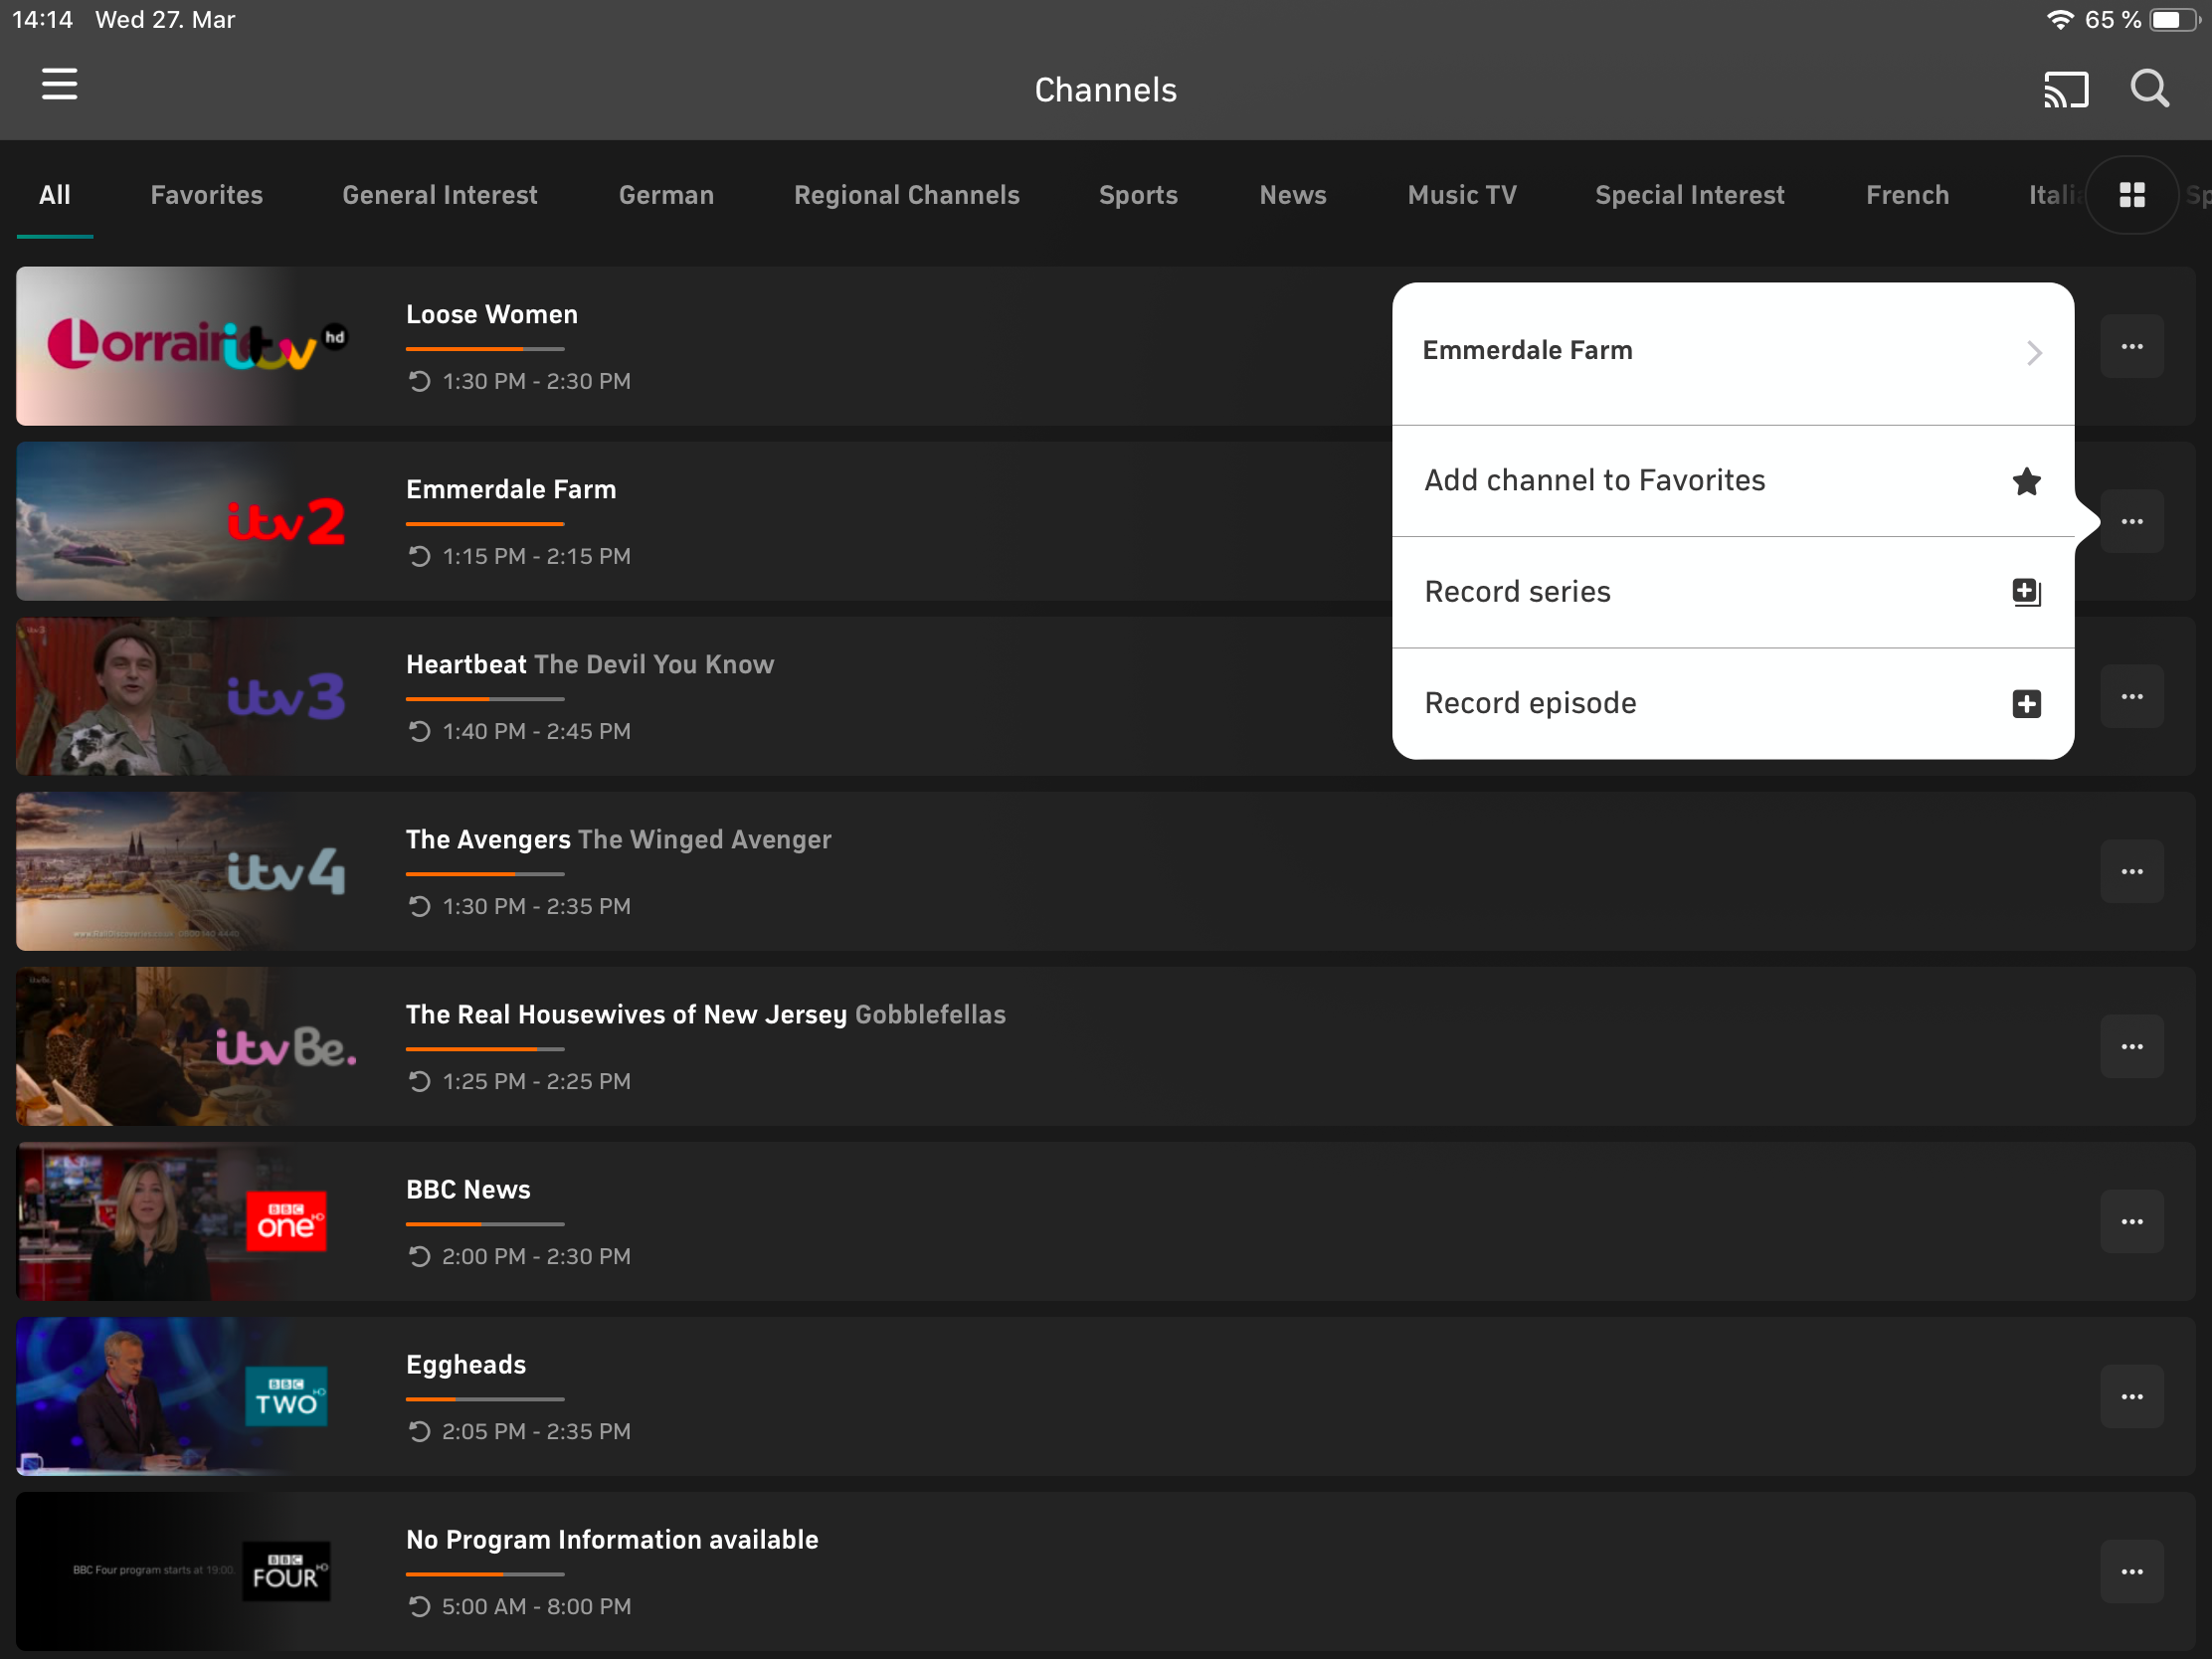The height and width of the screenshot is (1659, 2212).
Task: Tap restart icon beside 2:05 PM - 2:35 PM
Action: (420, 1431)
